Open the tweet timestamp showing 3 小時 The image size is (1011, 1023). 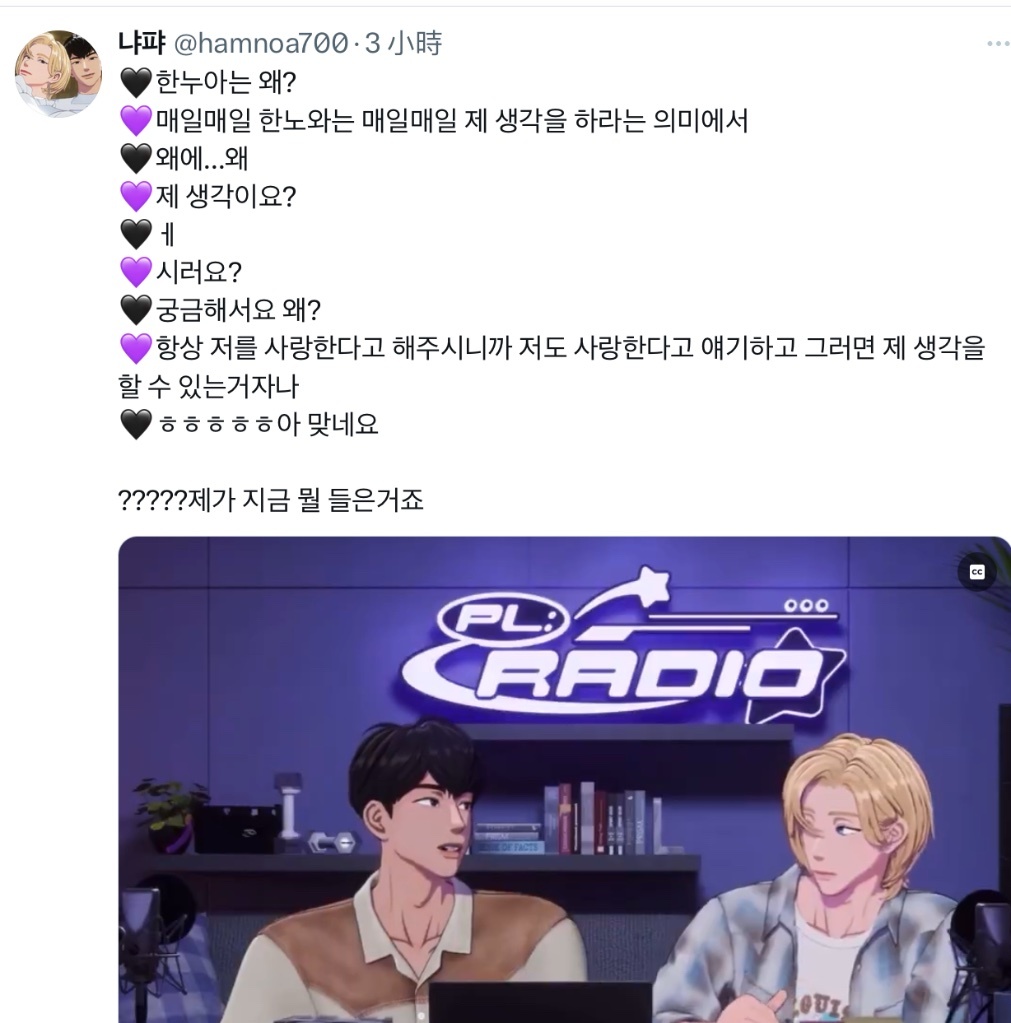(x=403, y=44)
